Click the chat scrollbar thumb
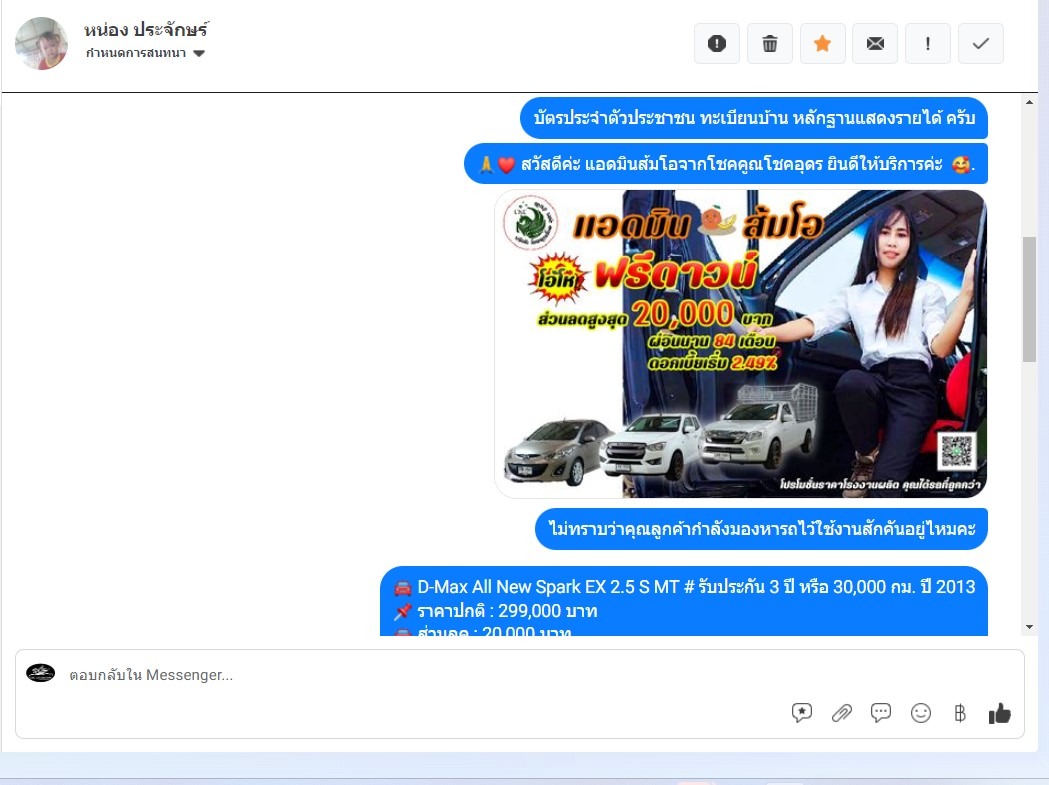 pos(1029,299)
